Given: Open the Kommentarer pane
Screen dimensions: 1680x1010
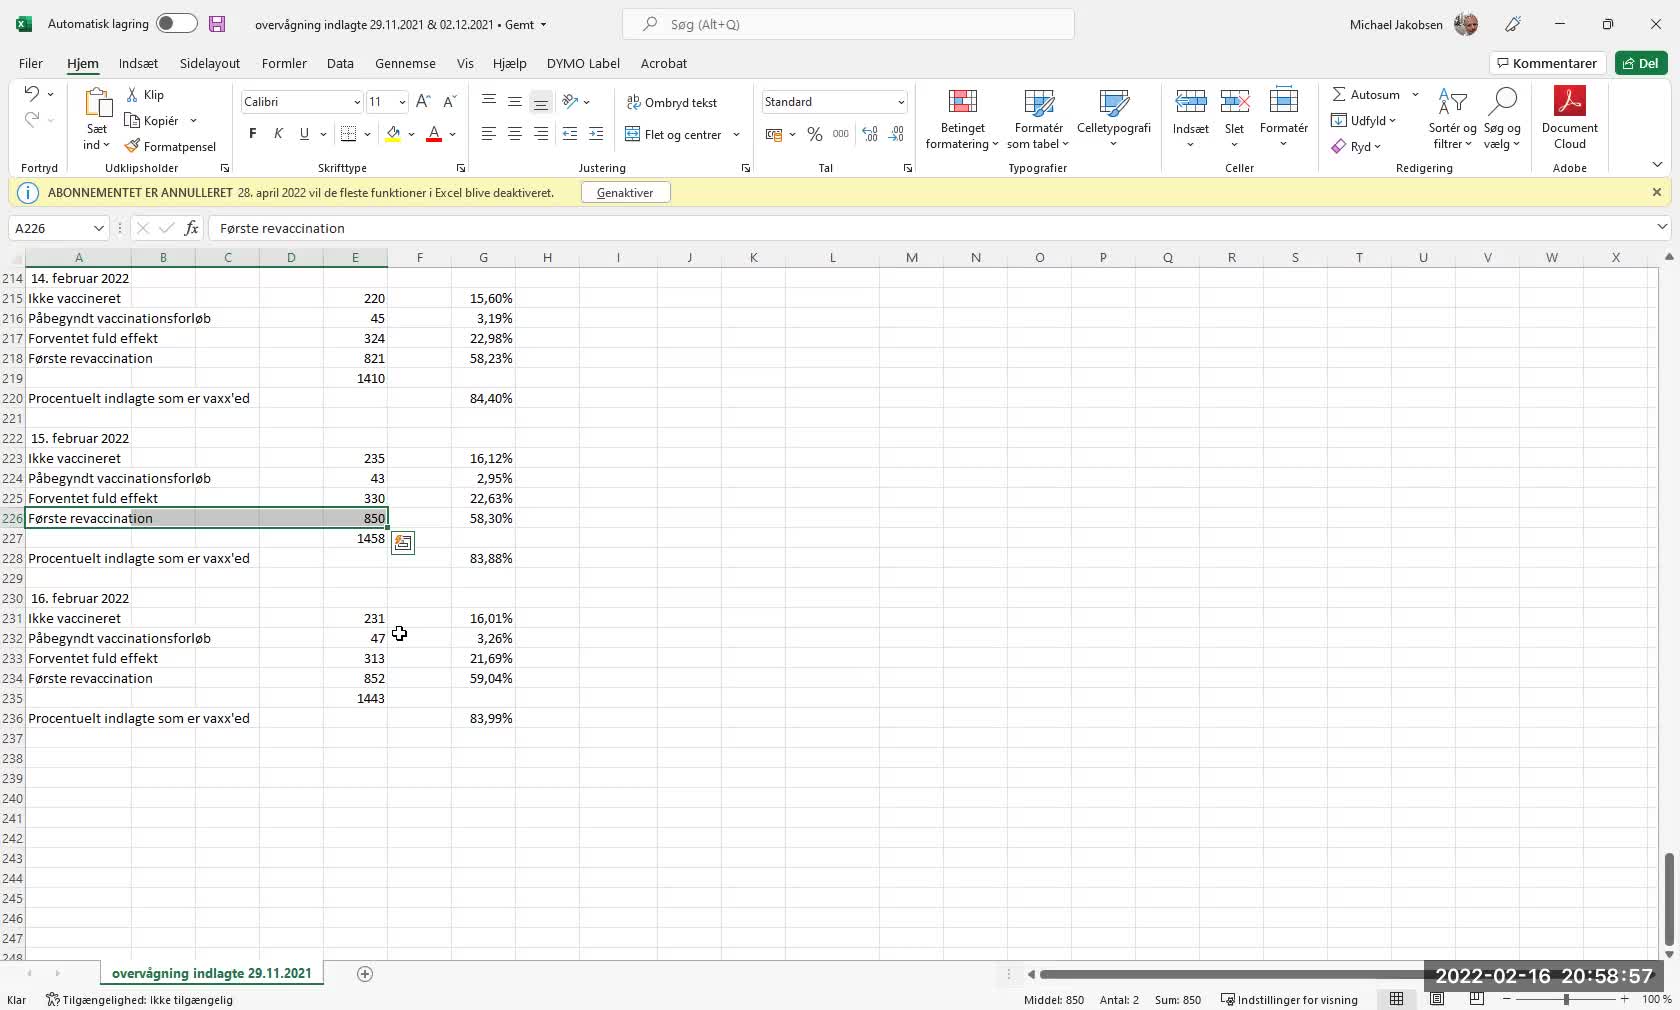Looking at the screenshot, I should pos(1547,63).
